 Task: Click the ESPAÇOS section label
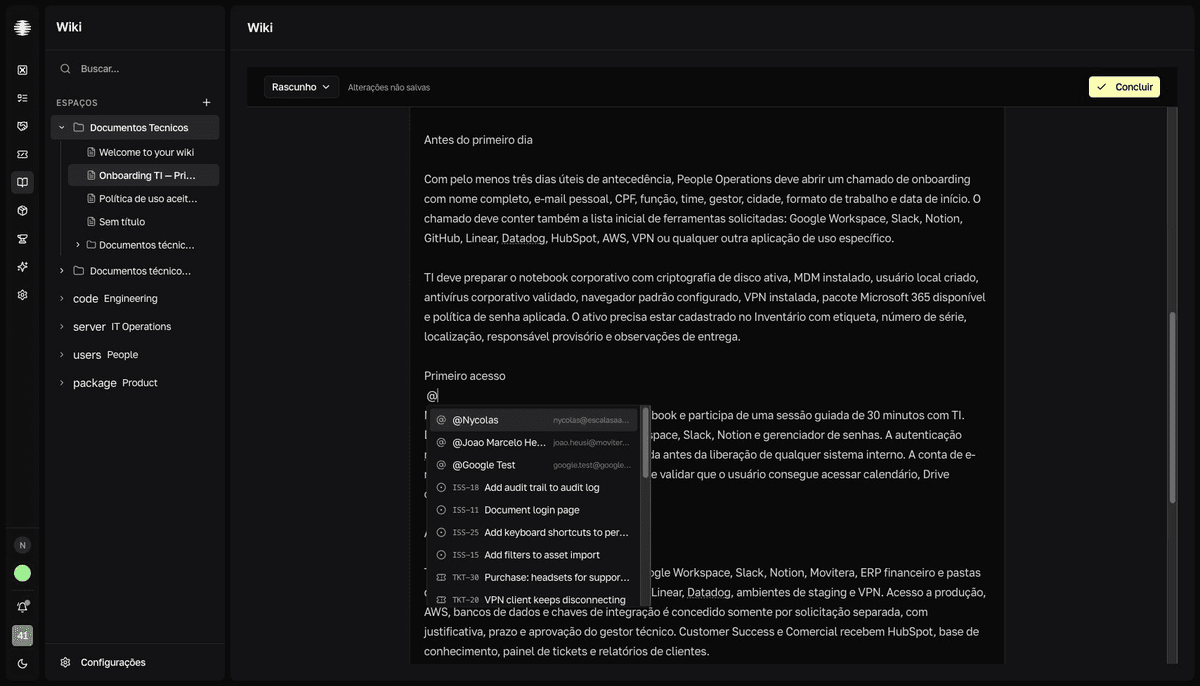[x=77, y=103]
